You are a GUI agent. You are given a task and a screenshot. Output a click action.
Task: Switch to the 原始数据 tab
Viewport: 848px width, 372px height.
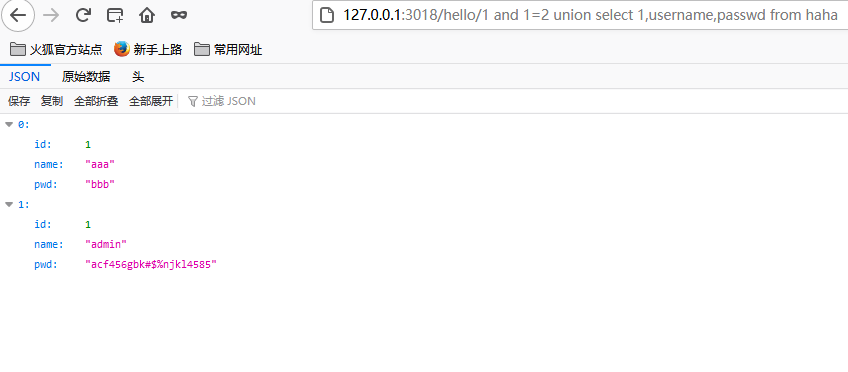(86, 77)
